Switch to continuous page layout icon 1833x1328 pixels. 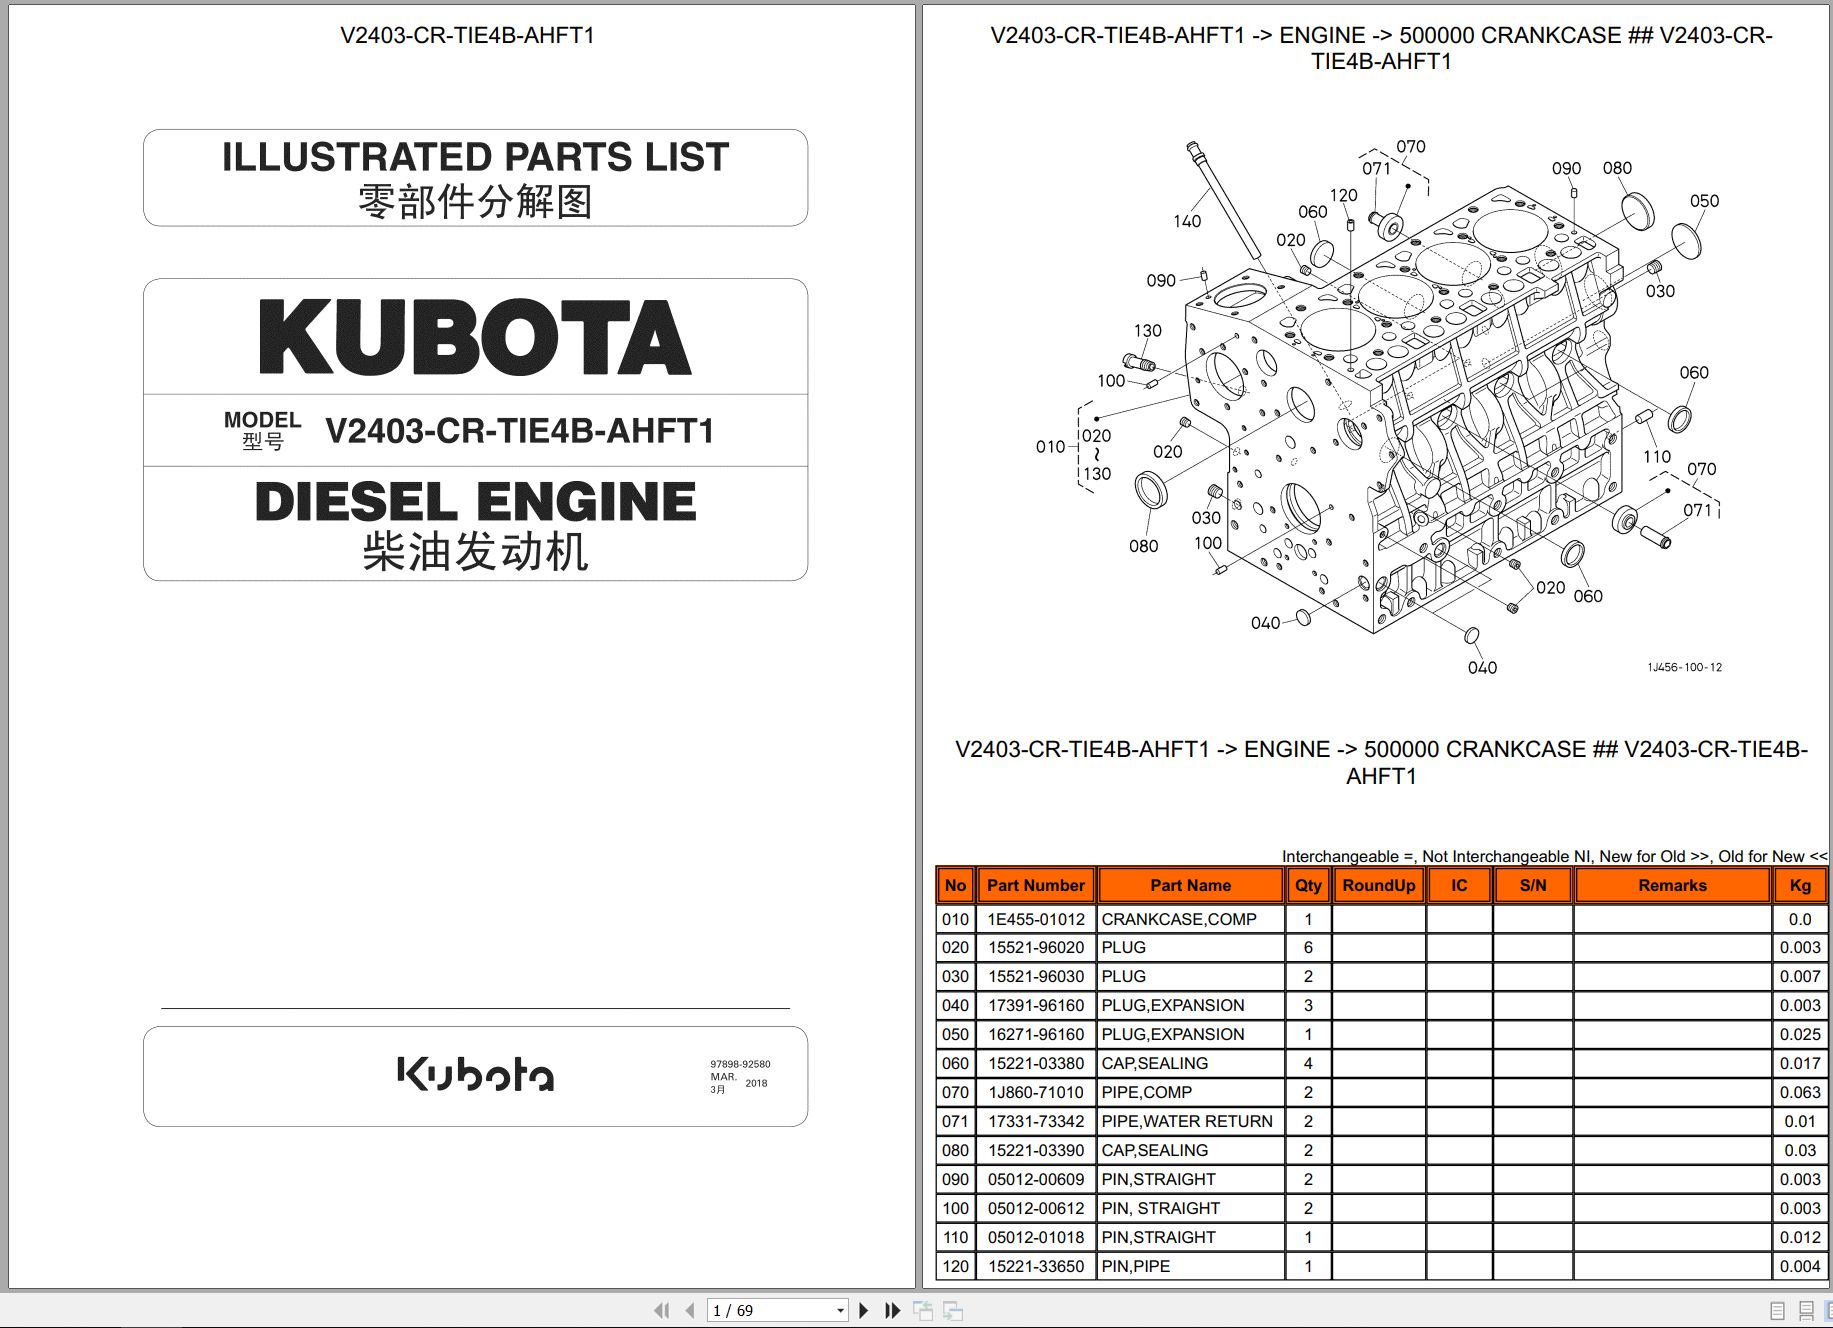tap(1806, 1310)
